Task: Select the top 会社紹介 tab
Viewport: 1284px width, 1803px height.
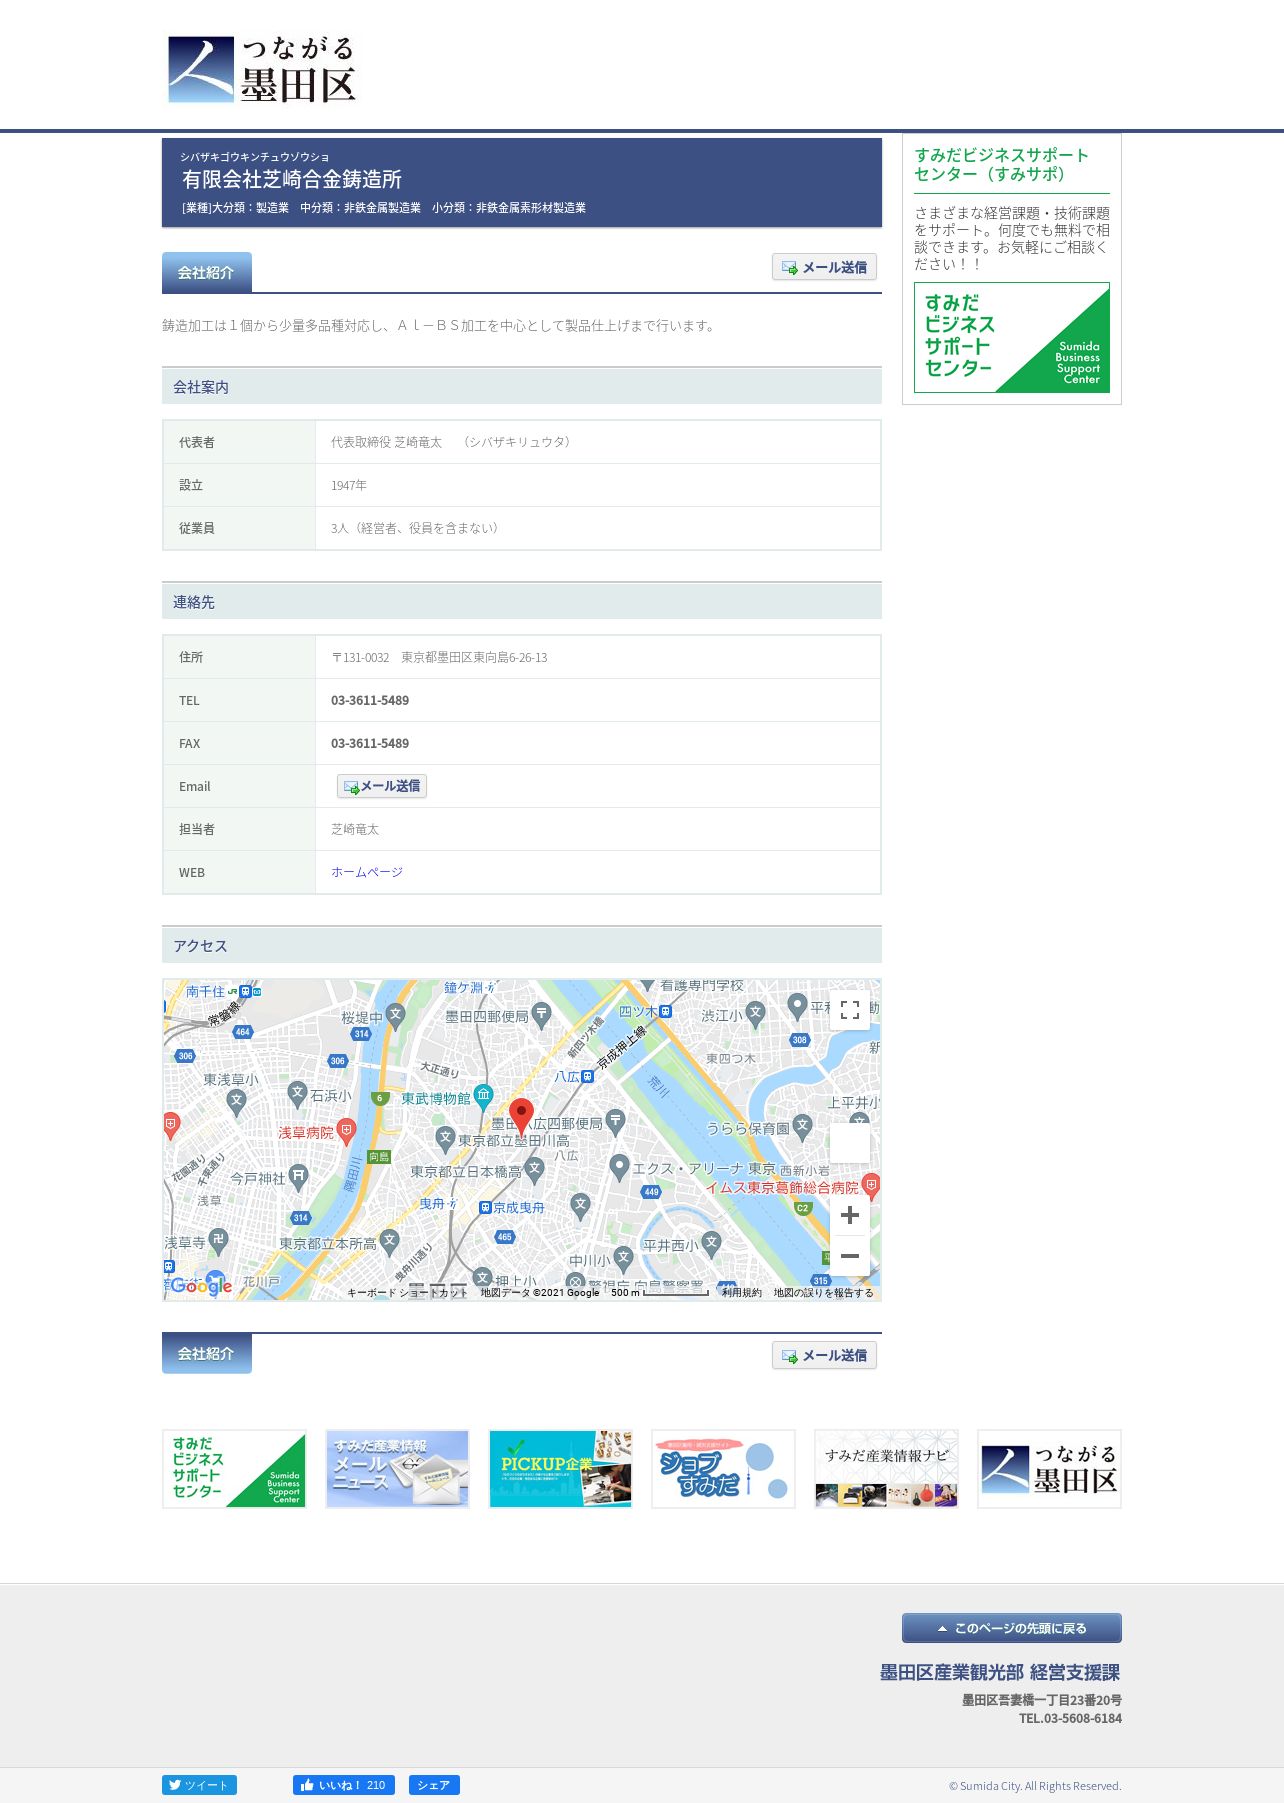Action: tap(207, 272)
